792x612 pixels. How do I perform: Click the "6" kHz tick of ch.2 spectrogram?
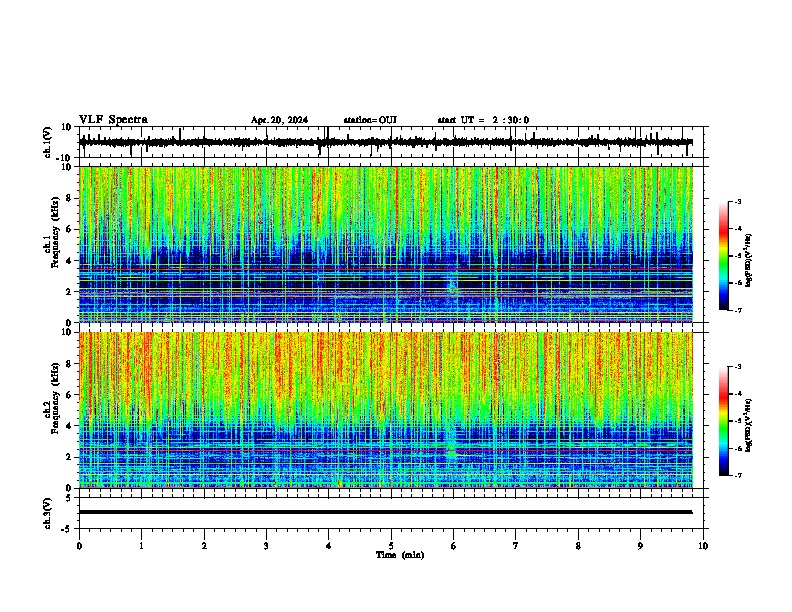69,395
